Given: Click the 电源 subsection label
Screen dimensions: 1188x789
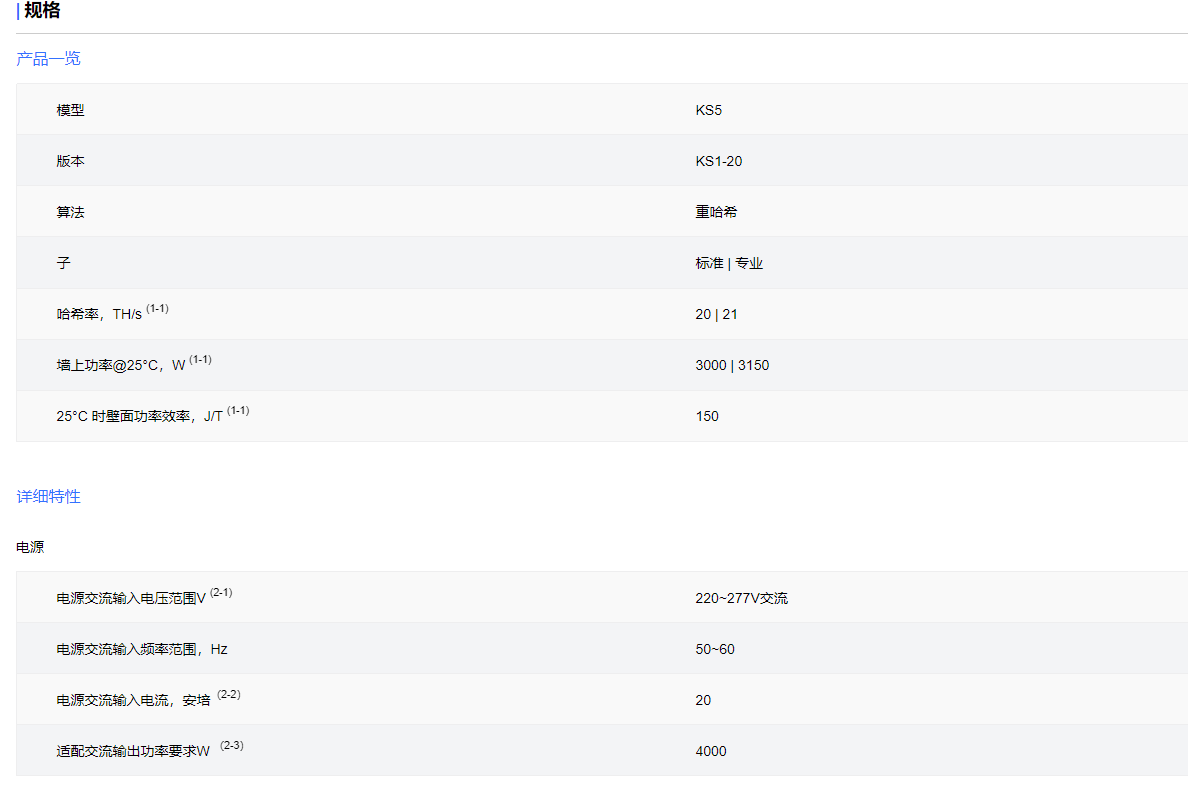Looking at the screenshot, I should pos(30,548).
